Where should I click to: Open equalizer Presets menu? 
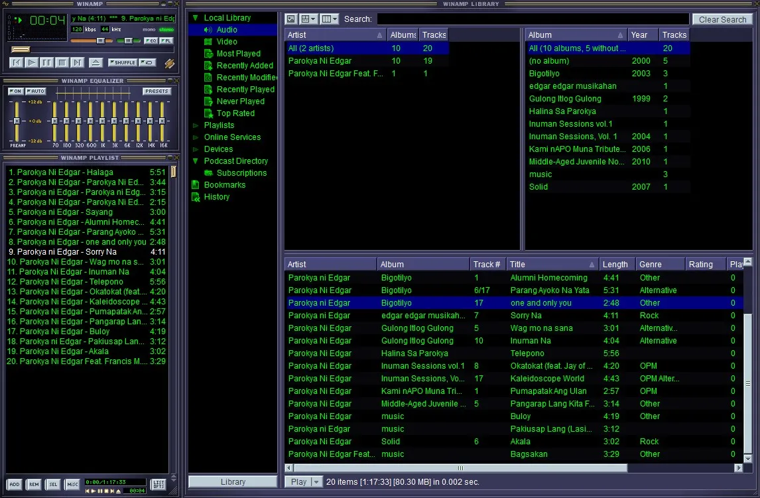click(x=157, y=91)
